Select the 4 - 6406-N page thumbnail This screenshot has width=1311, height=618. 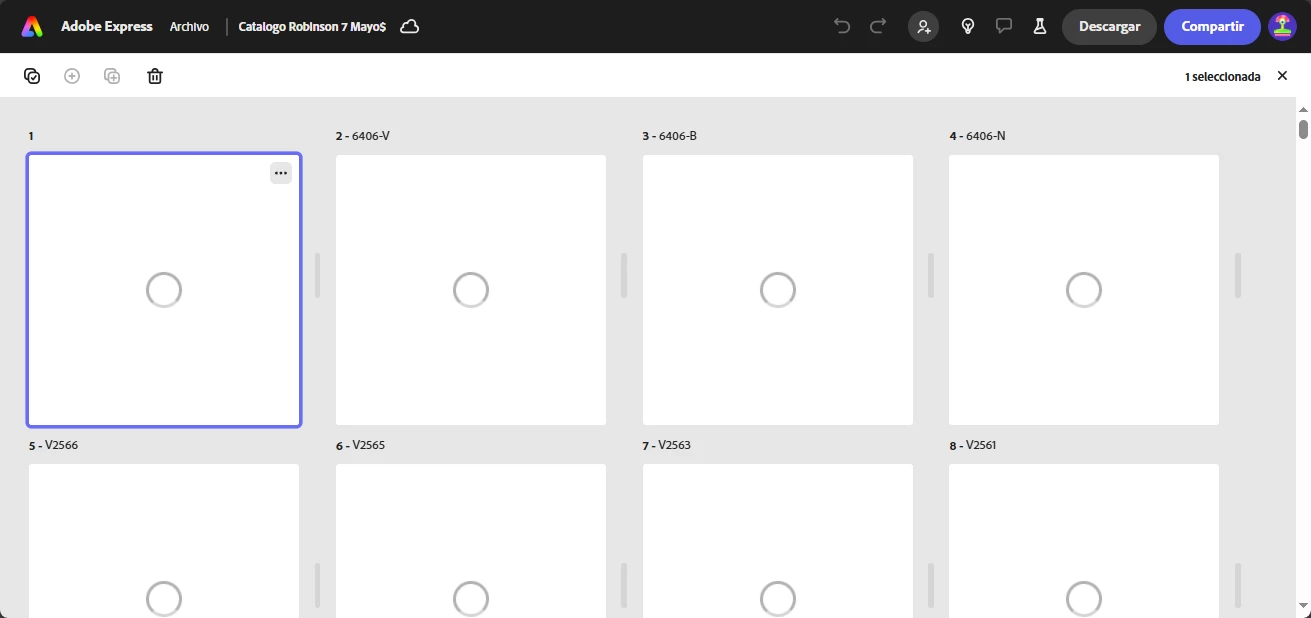click(x=1084, y=290)
